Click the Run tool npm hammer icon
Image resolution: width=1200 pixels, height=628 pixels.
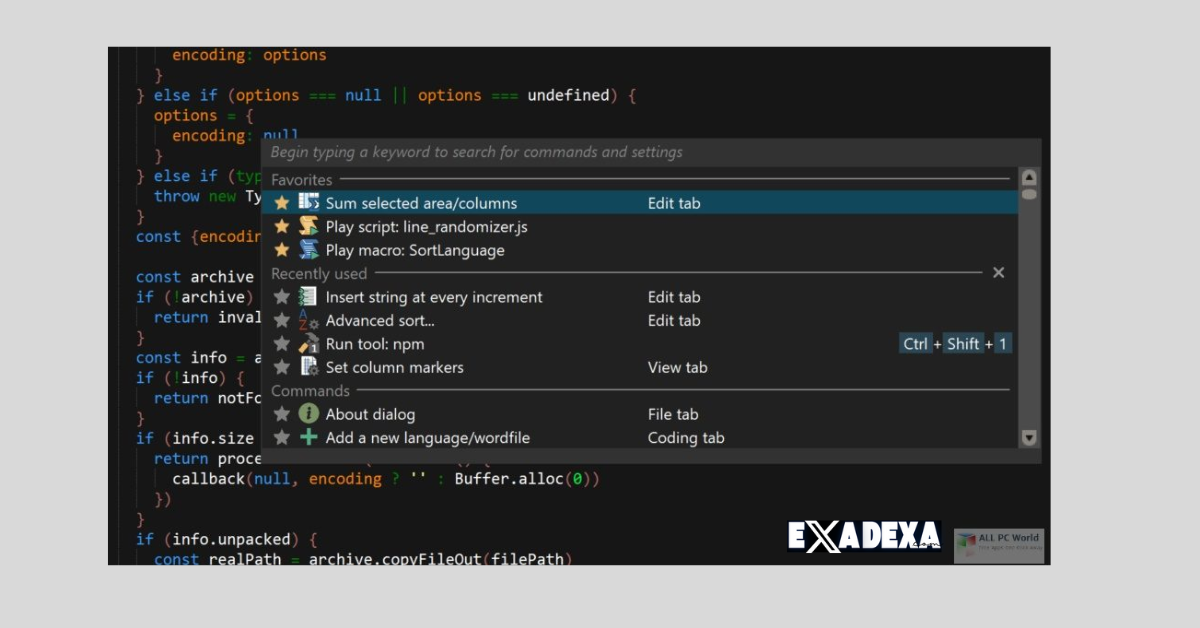click(x=309, y=343)
